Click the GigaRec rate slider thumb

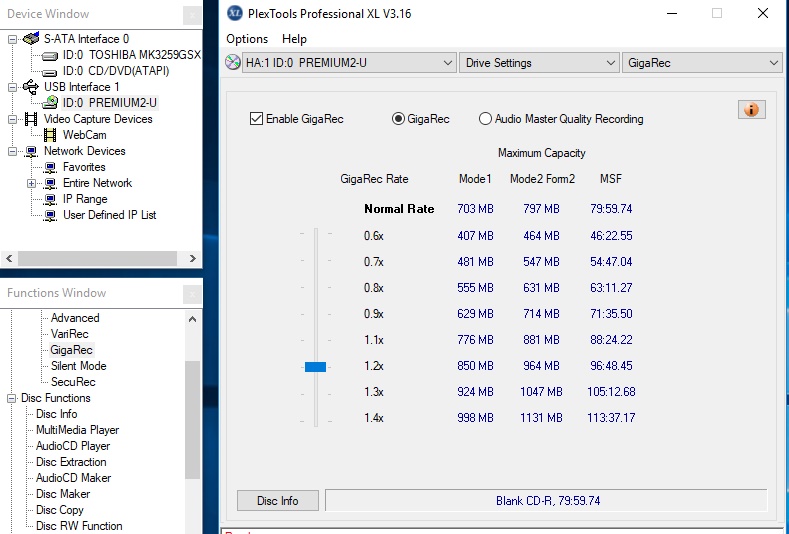pyautogui.click(x=315, y=366)
